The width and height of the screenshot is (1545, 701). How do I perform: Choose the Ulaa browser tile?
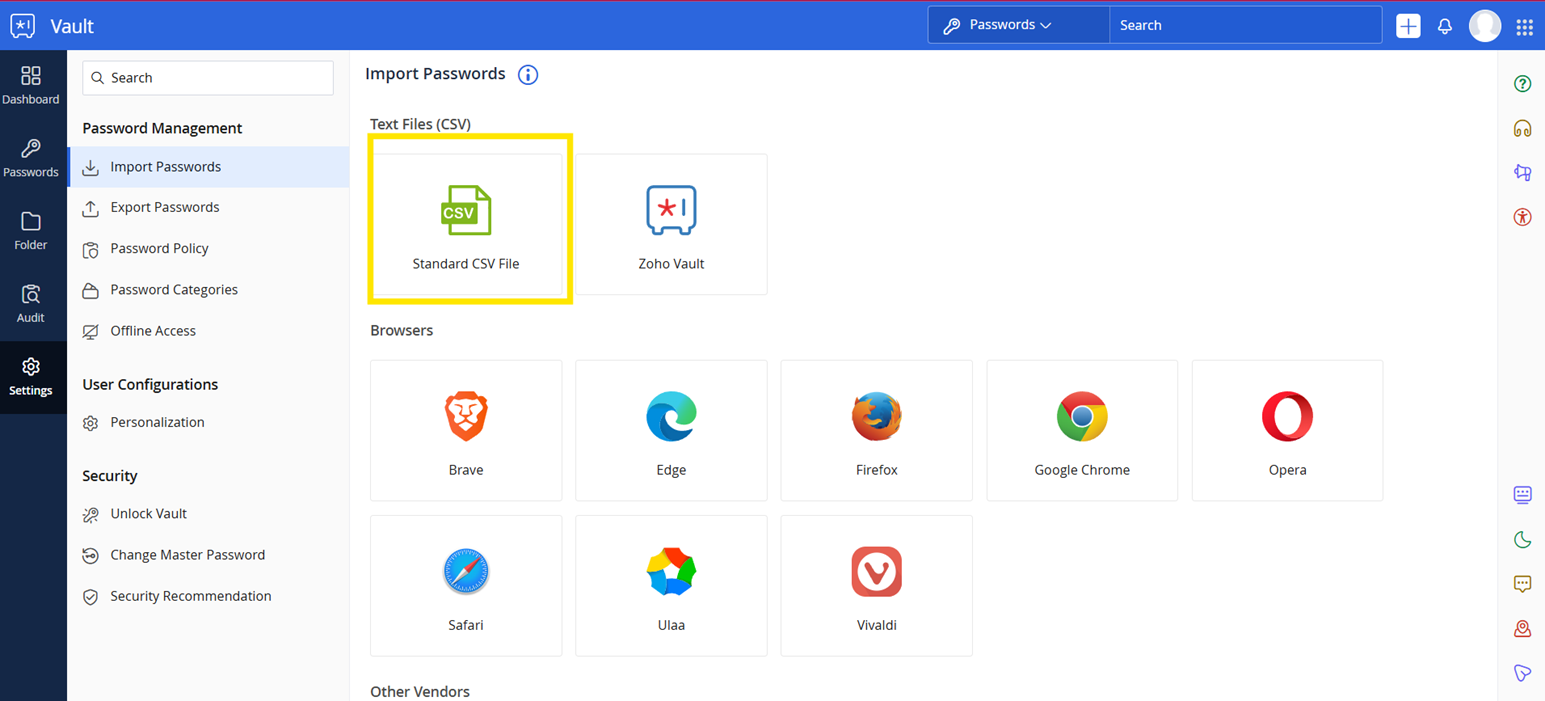coord(671,586)
